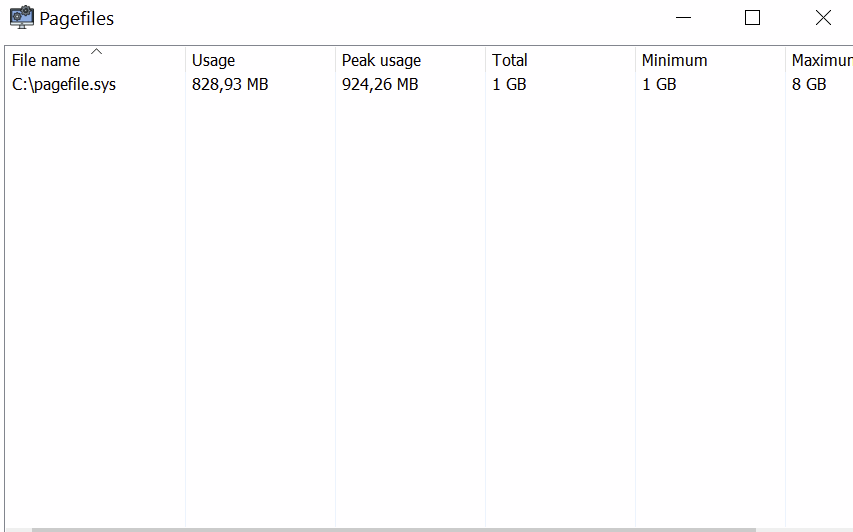Sort by the File name column header
Viewport: 853px width, 532px height.
point(46,61)
